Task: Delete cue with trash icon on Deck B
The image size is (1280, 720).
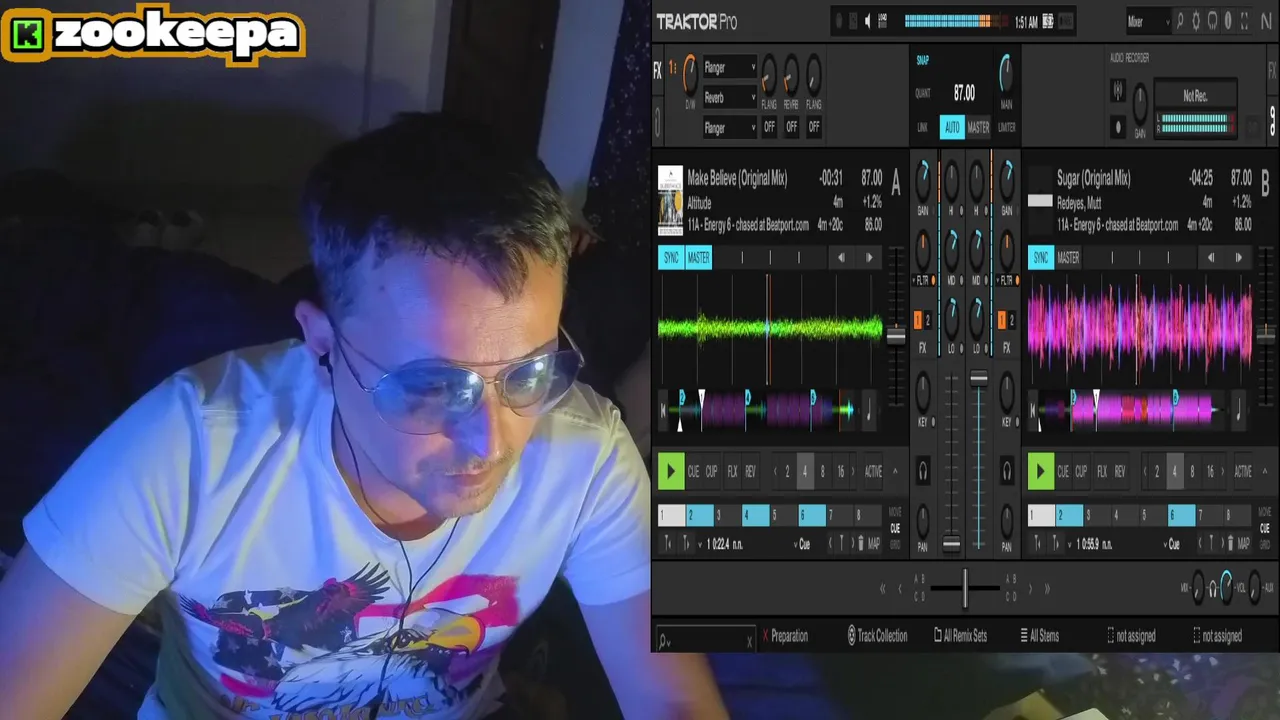Action: [x=1230, y=544]
